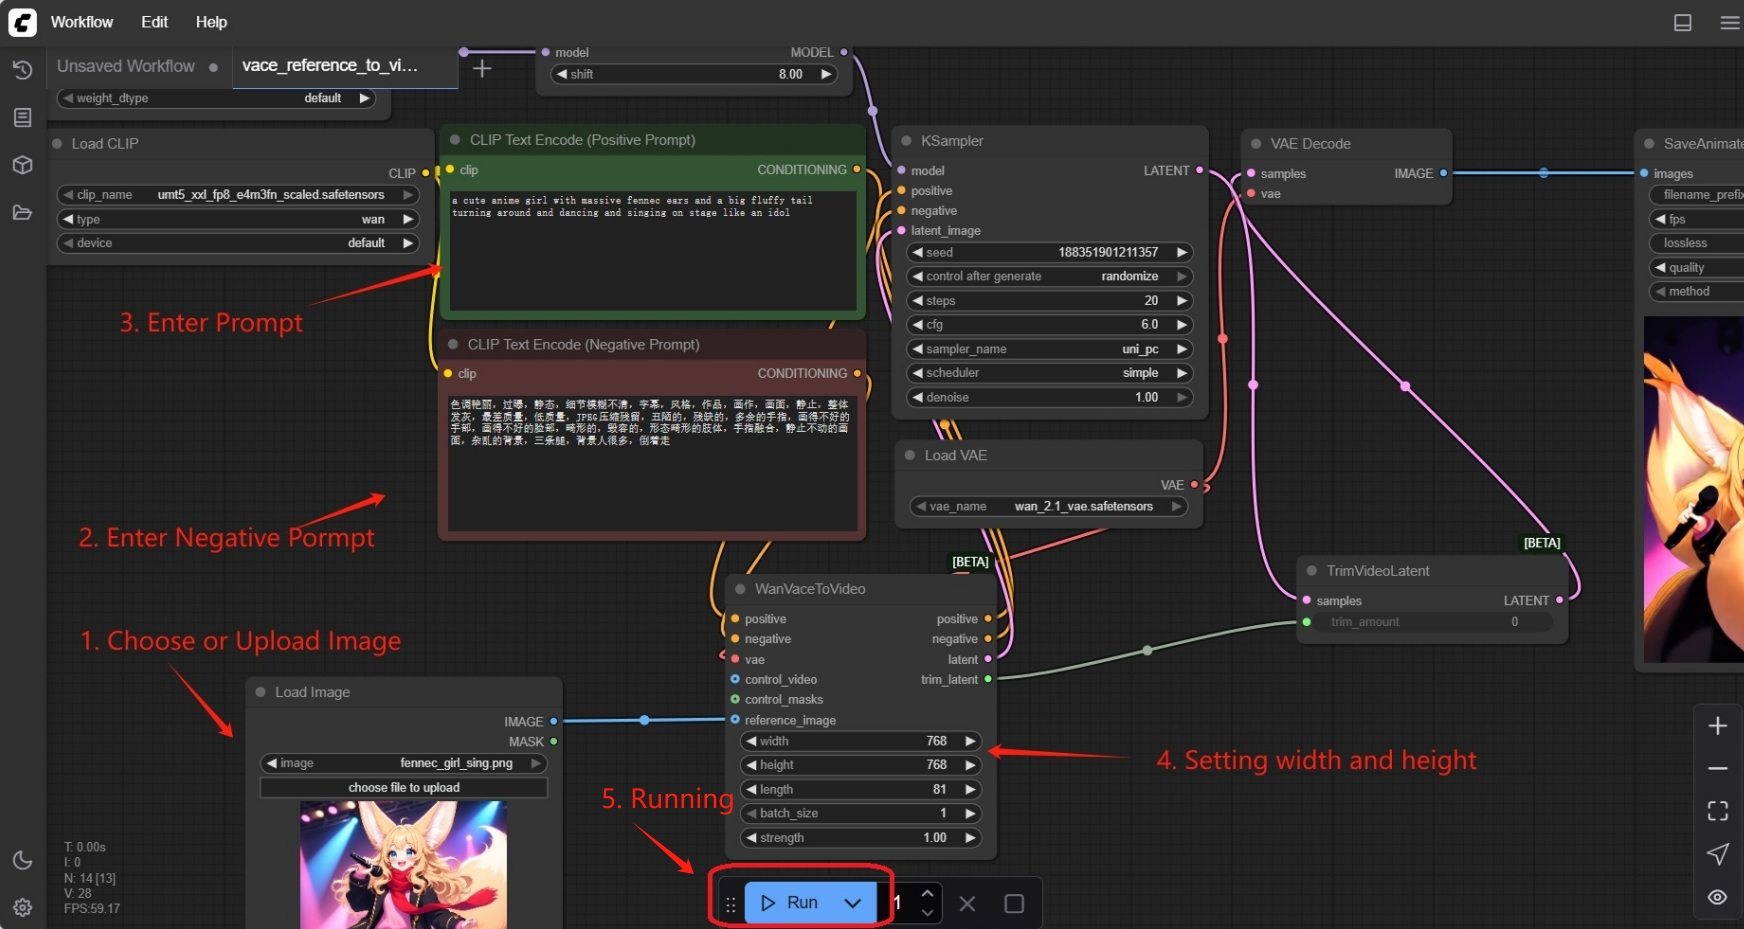Open the Workflow menu
Image resolution: width=1744 pixels, height=929 pixels.
(81, 22)
